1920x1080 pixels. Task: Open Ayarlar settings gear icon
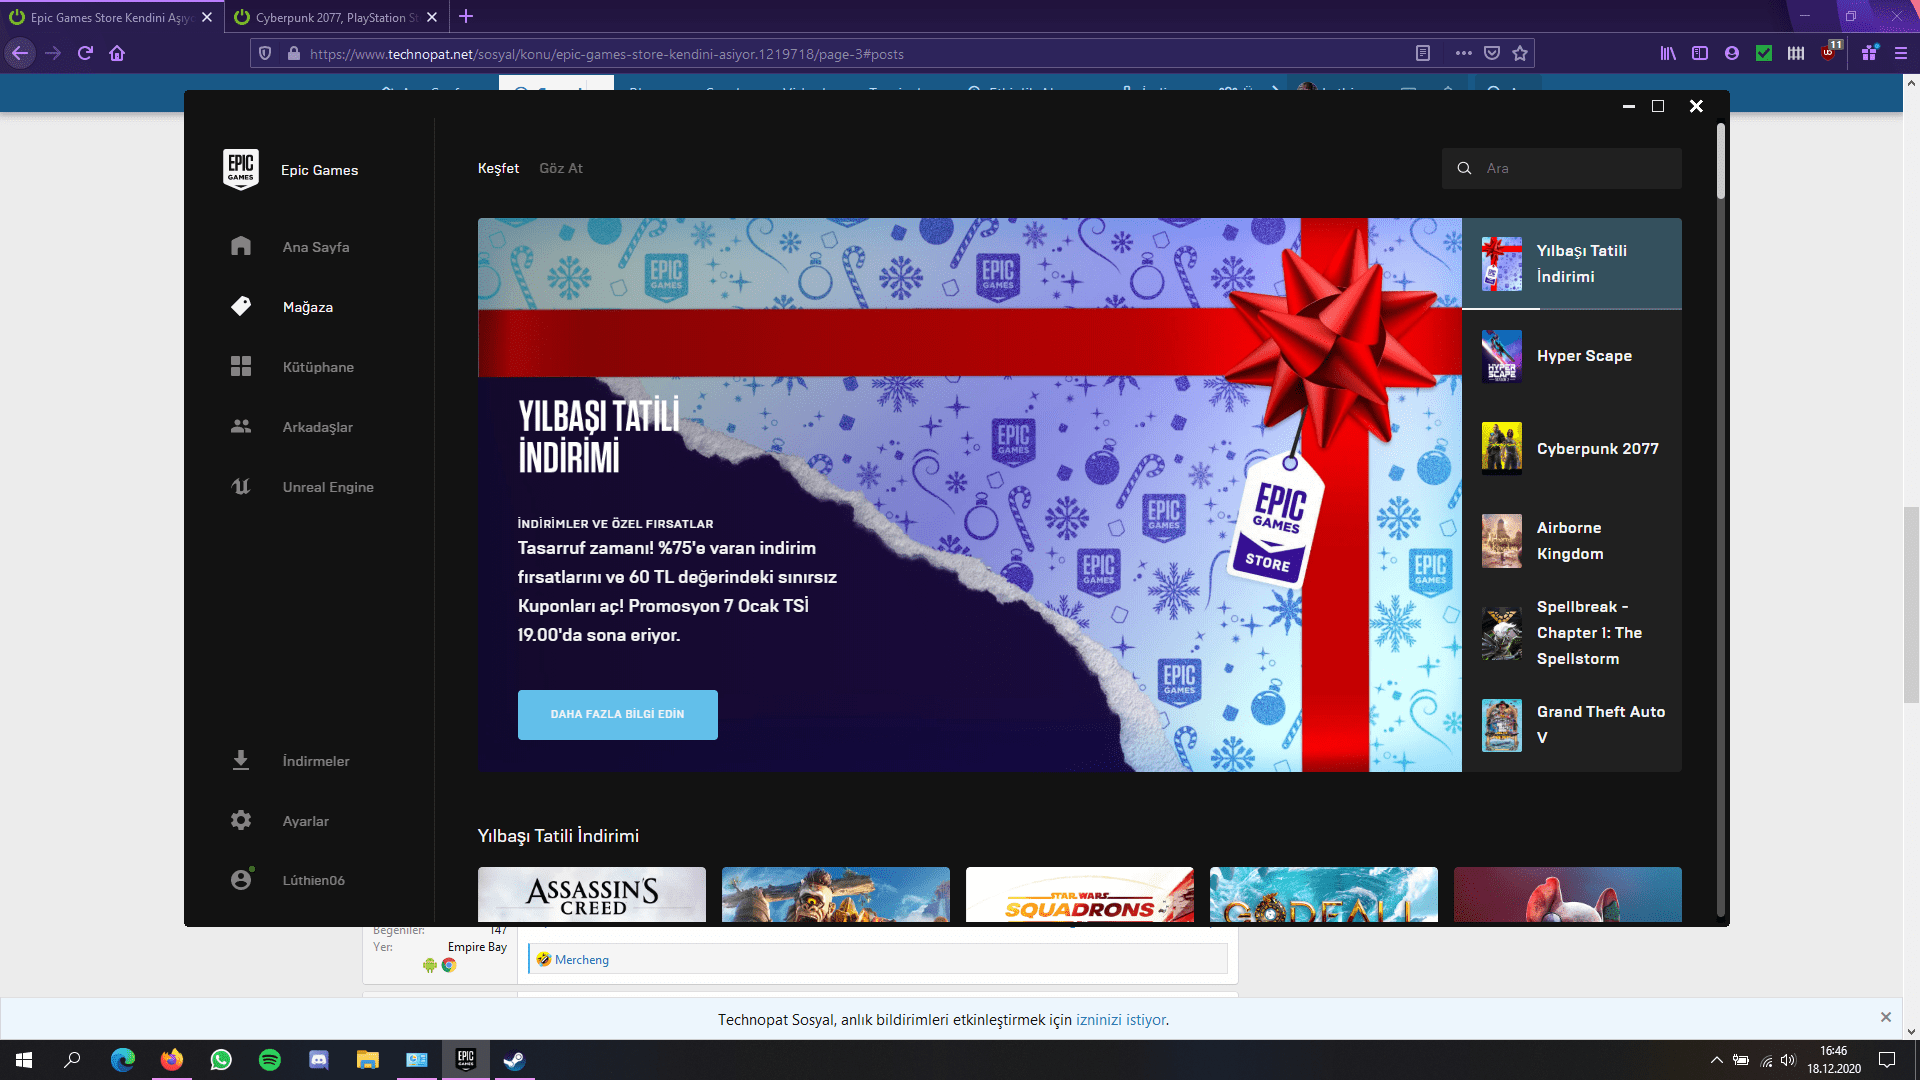[241, 820]
